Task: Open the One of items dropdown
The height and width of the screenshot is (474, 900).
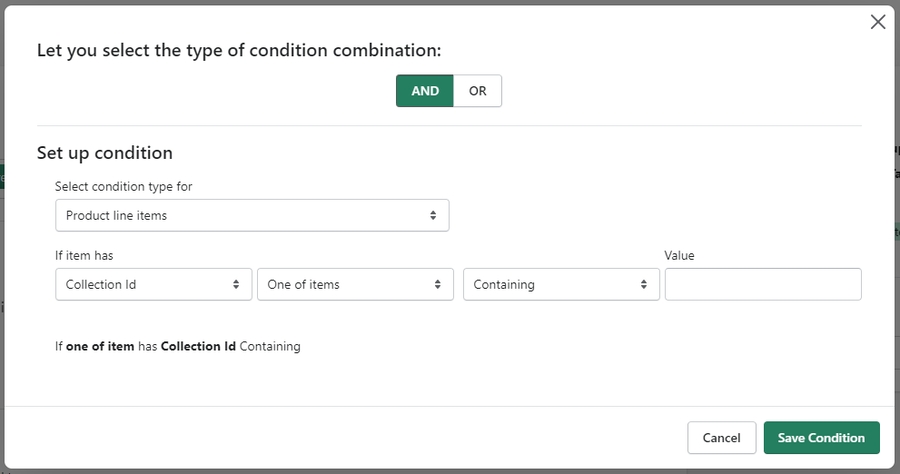Action: click(x=355, y=284)
